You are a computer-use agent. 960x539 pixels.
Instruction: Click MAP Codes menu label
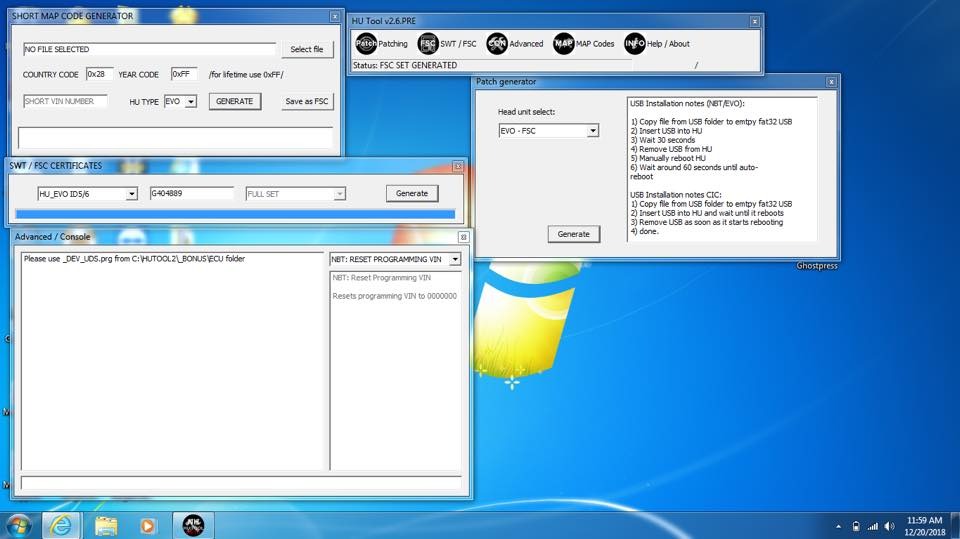pyautogui.click(x=594, y=44)
